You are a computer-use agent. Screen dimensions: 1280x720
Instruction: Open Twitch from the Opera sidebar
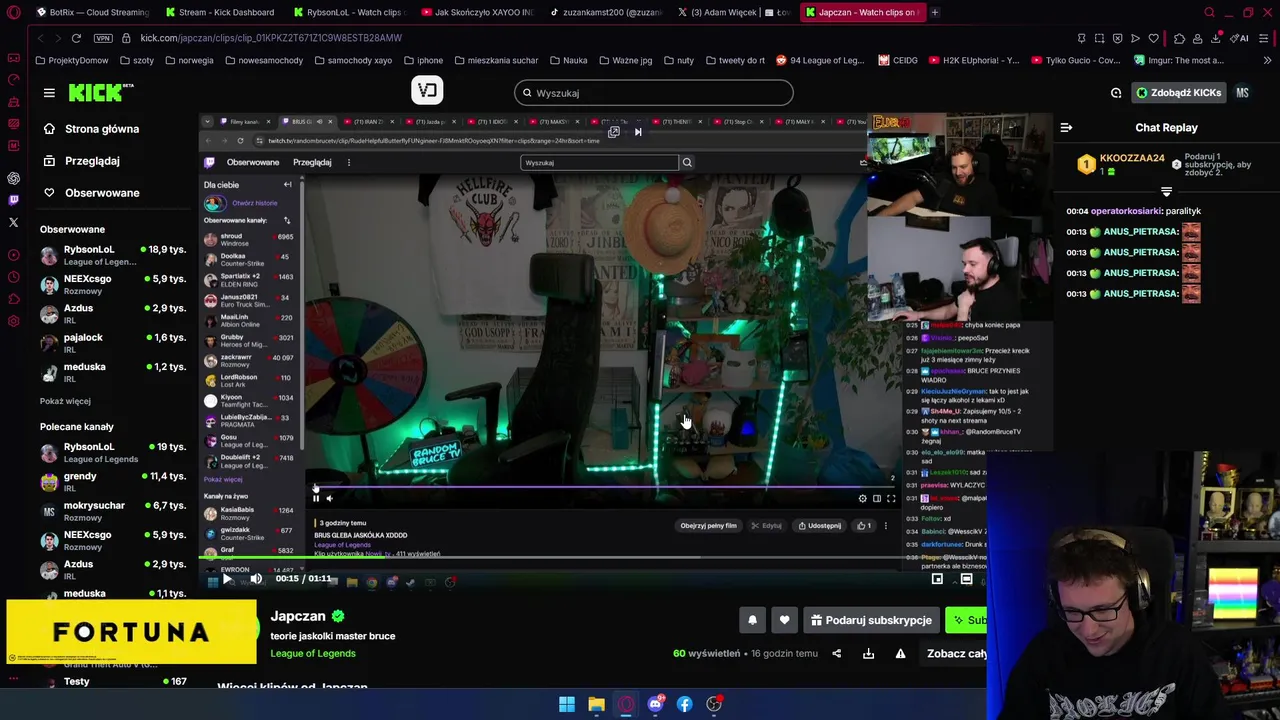[13, 200]
